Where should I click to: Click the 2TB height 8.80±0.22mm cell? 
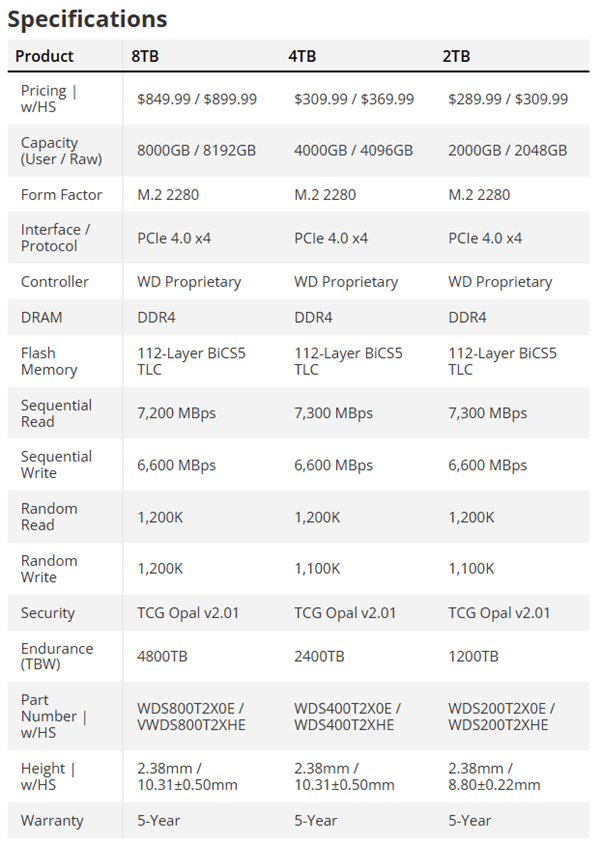(493, 785)
